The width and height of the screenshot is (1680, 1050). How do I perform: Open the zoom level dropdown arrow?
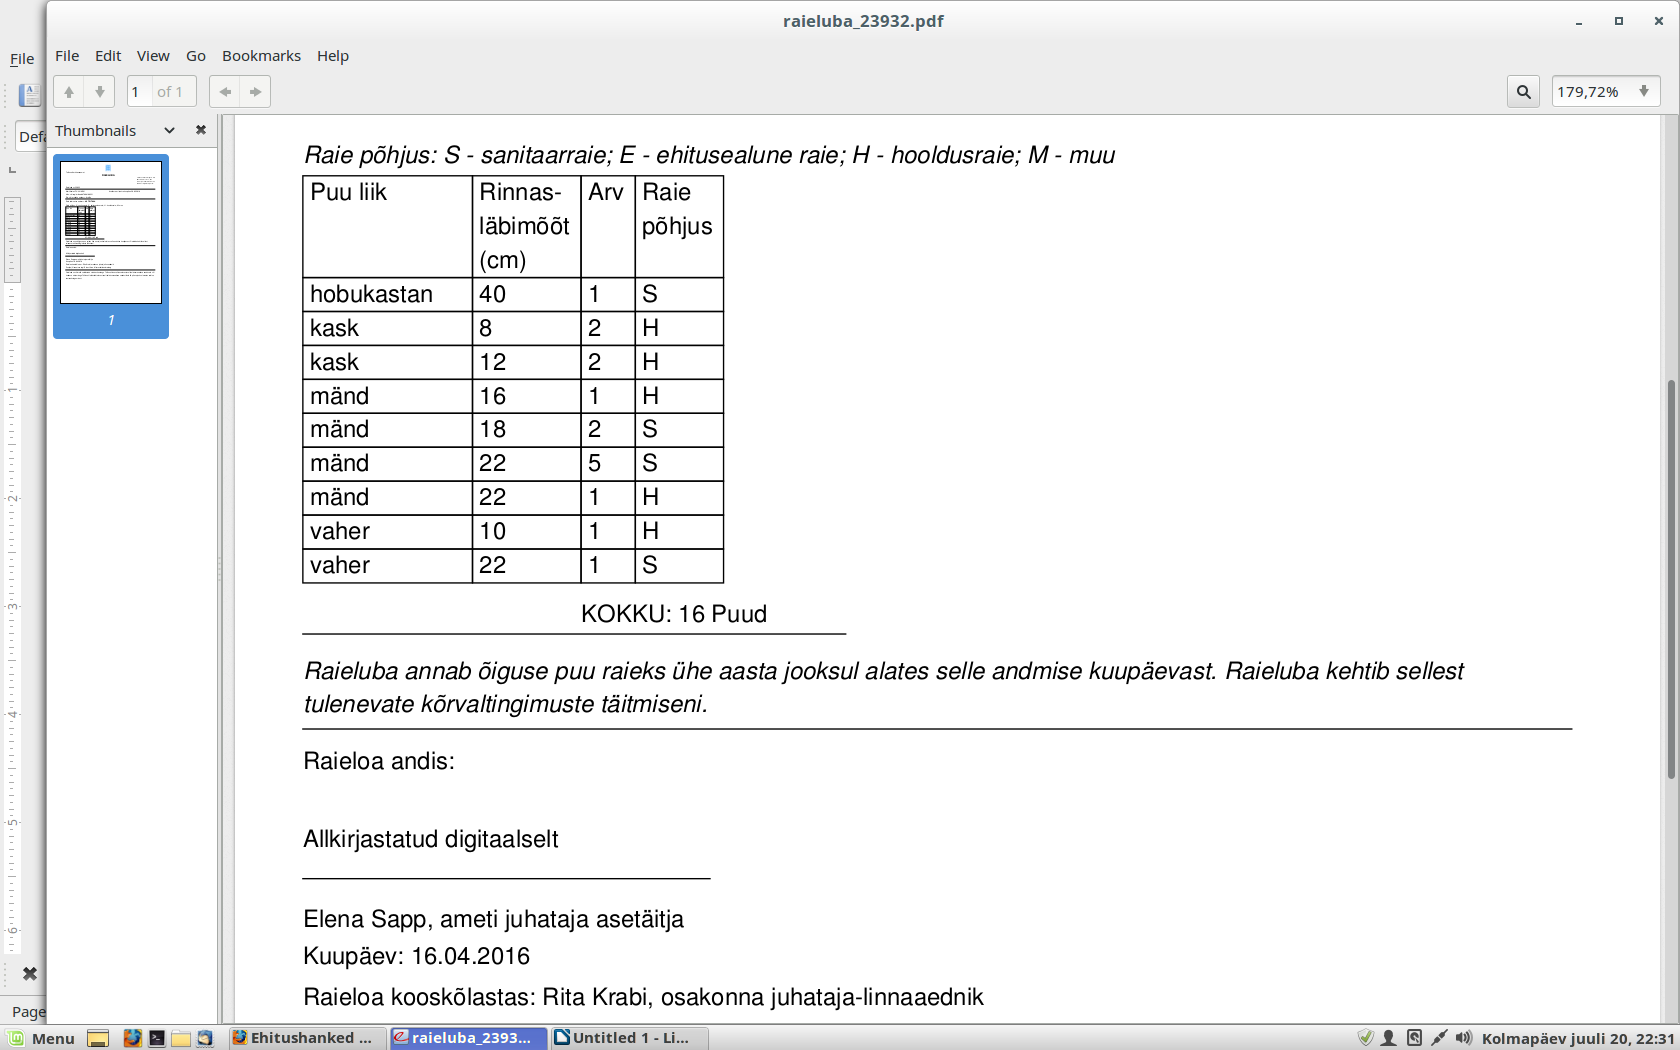pyautogui.click(x=1644, y=92)
